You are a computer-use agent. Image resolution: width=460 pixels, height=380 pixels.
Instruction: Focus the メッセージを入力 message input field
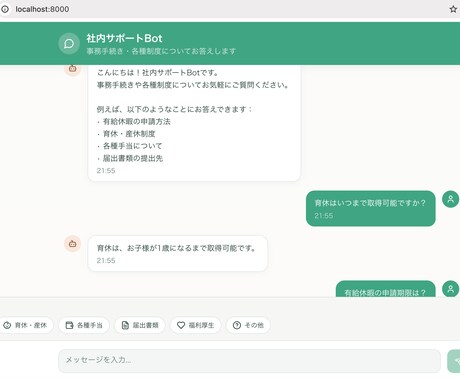point(250,361)
